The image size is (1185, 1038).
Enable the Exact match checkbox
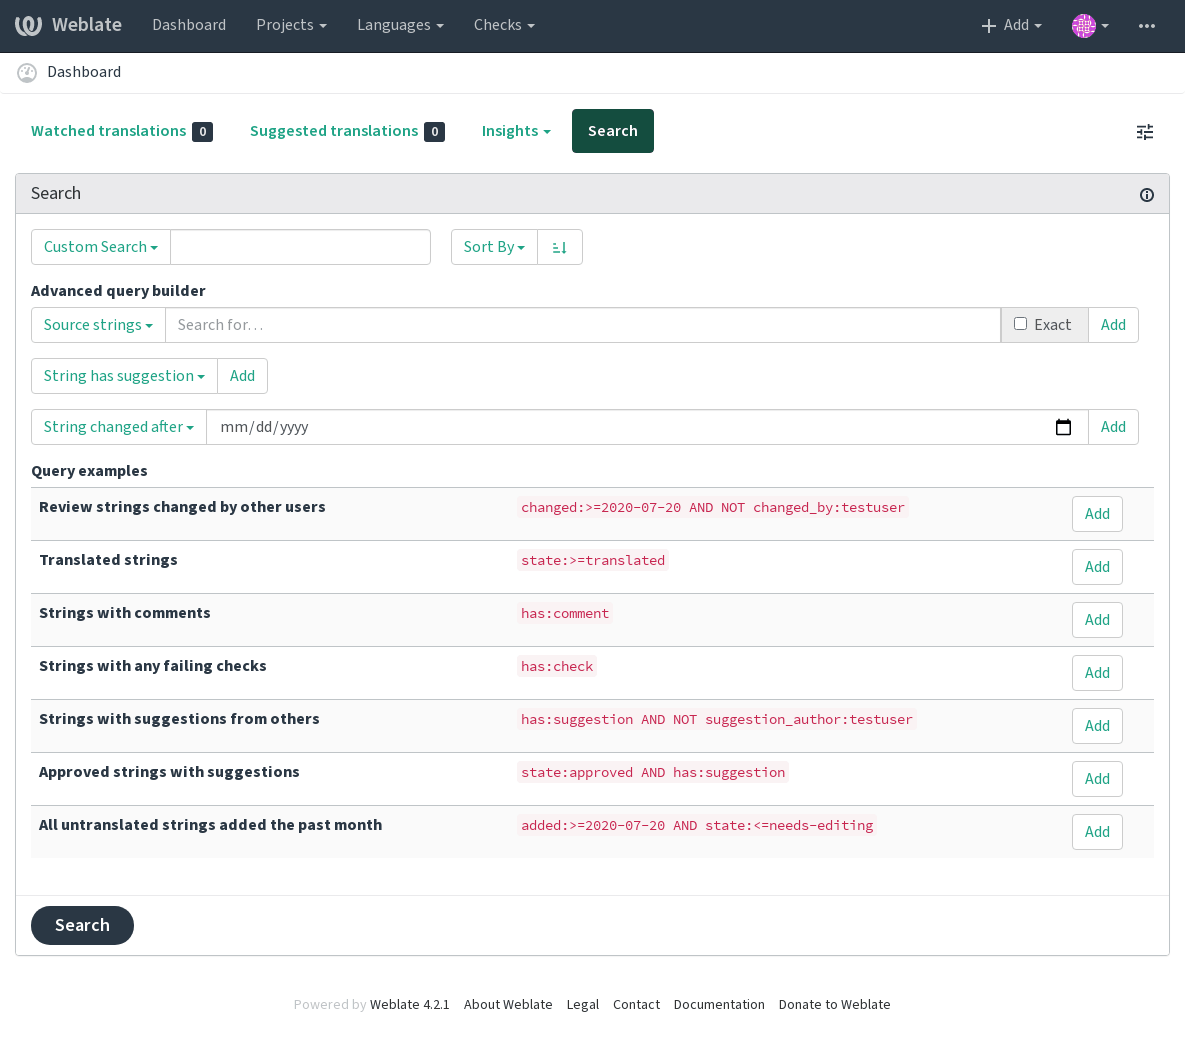pyautogui.click(x=1020, y=324)
